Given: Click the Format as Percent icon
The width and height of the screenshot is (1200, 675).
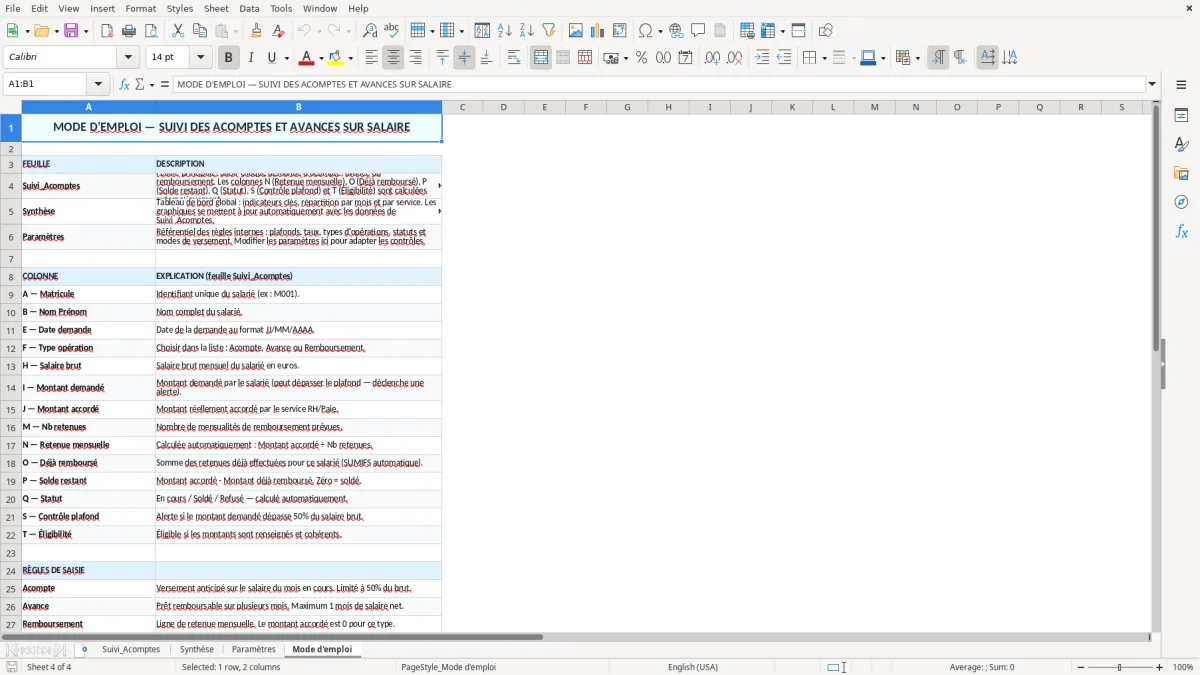Looking at the screenshot, I should click(x=642, y=58).
